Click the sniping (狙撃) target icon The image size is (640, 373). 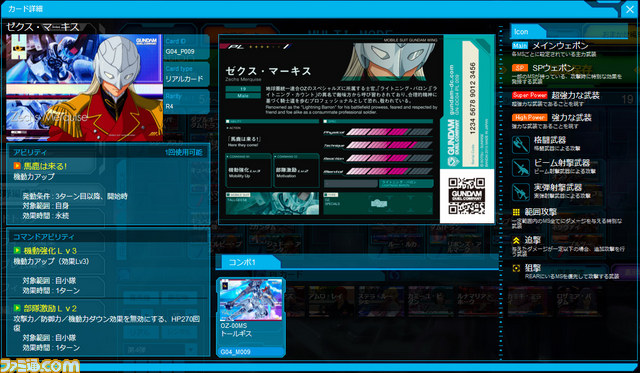[516, 268]
